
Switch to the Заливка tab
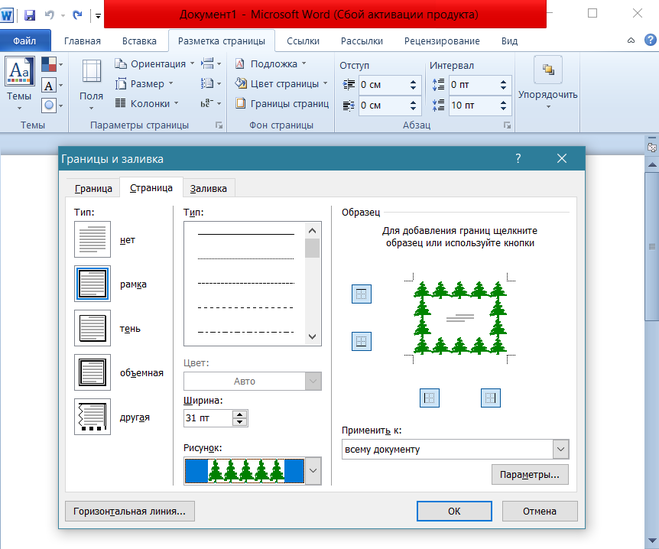click(208, 188)
